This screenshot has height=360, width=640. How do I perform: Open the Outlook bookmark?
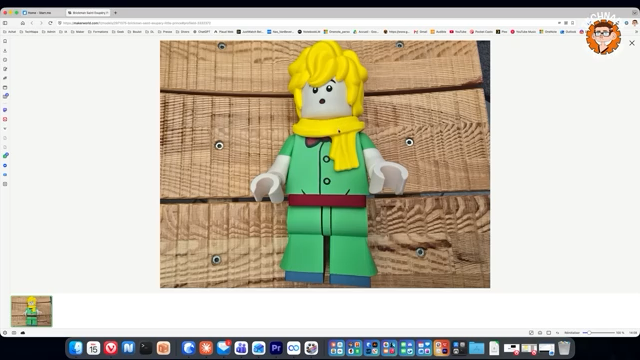[568, 31]
